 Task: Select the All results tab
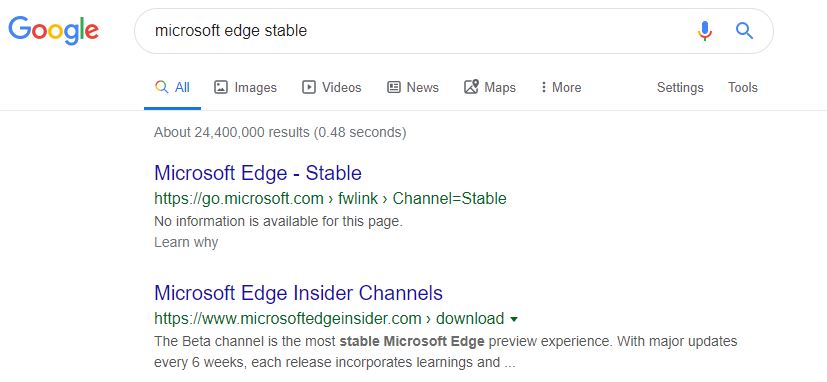172,87
